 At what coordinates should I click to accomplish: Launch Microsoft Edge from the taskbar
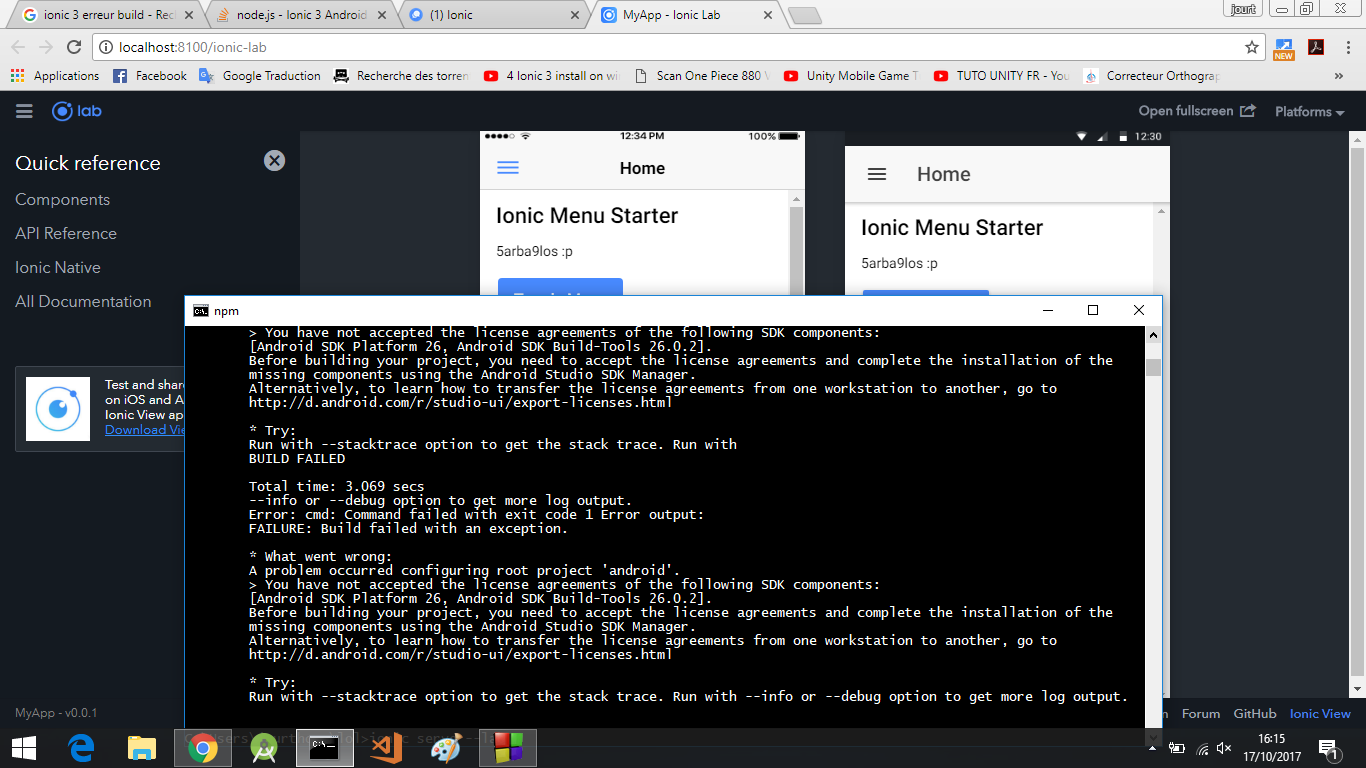tap(81, 747)
